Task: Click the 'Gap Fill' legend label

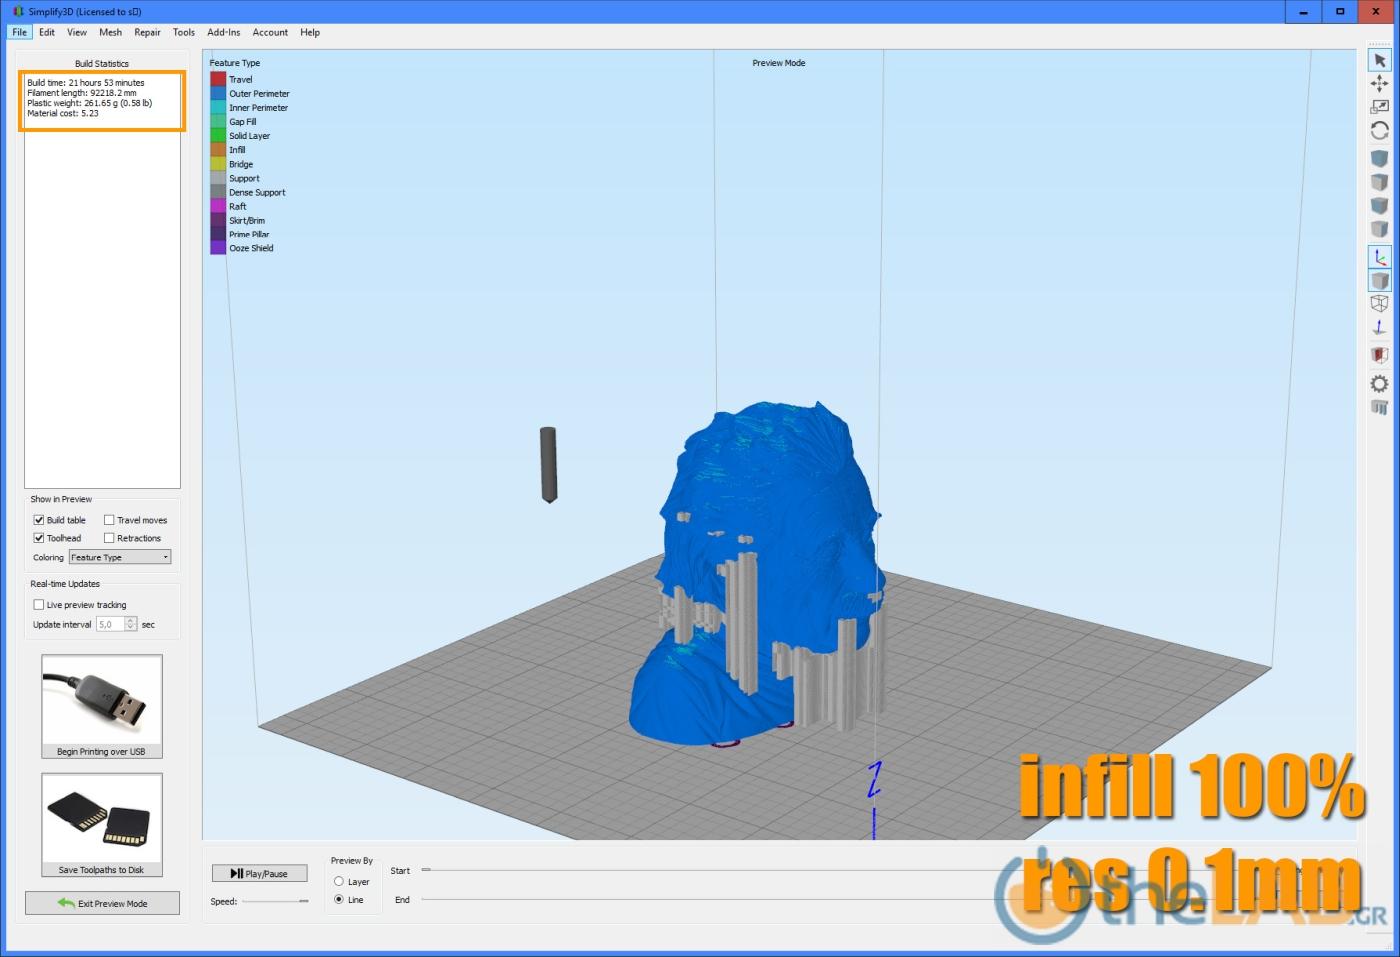Action: (x=243, y=122)
